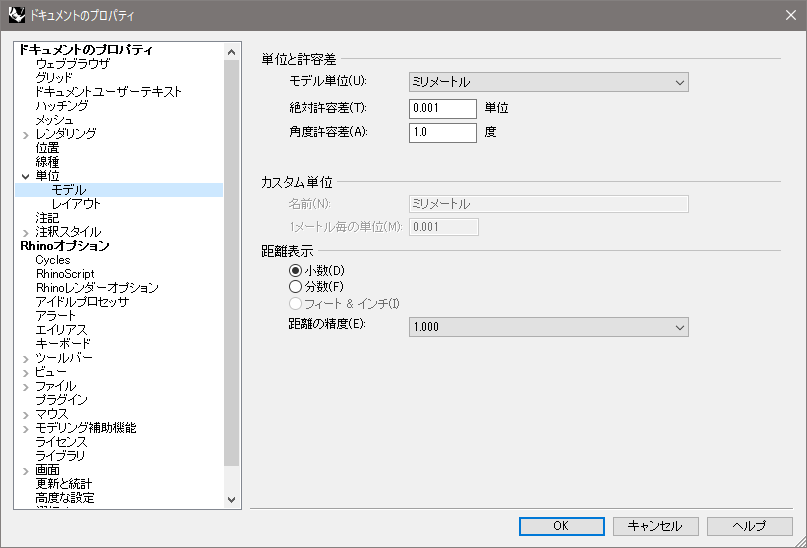The height and width of the screenshot is (548, 807).
Task: Select 分数(F) radio button
Action: 295,286
